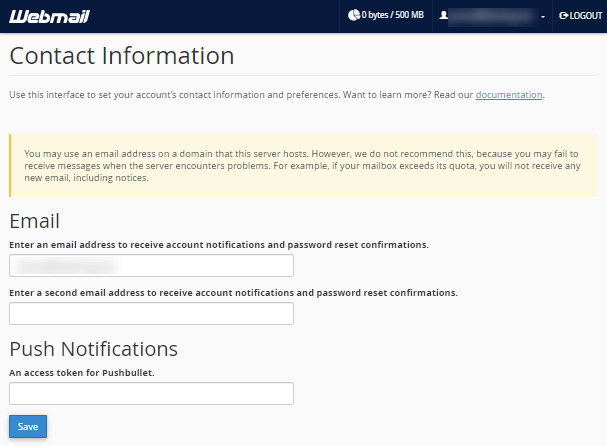Open the documentation link
Screen dimensions: 607x446
509,95
